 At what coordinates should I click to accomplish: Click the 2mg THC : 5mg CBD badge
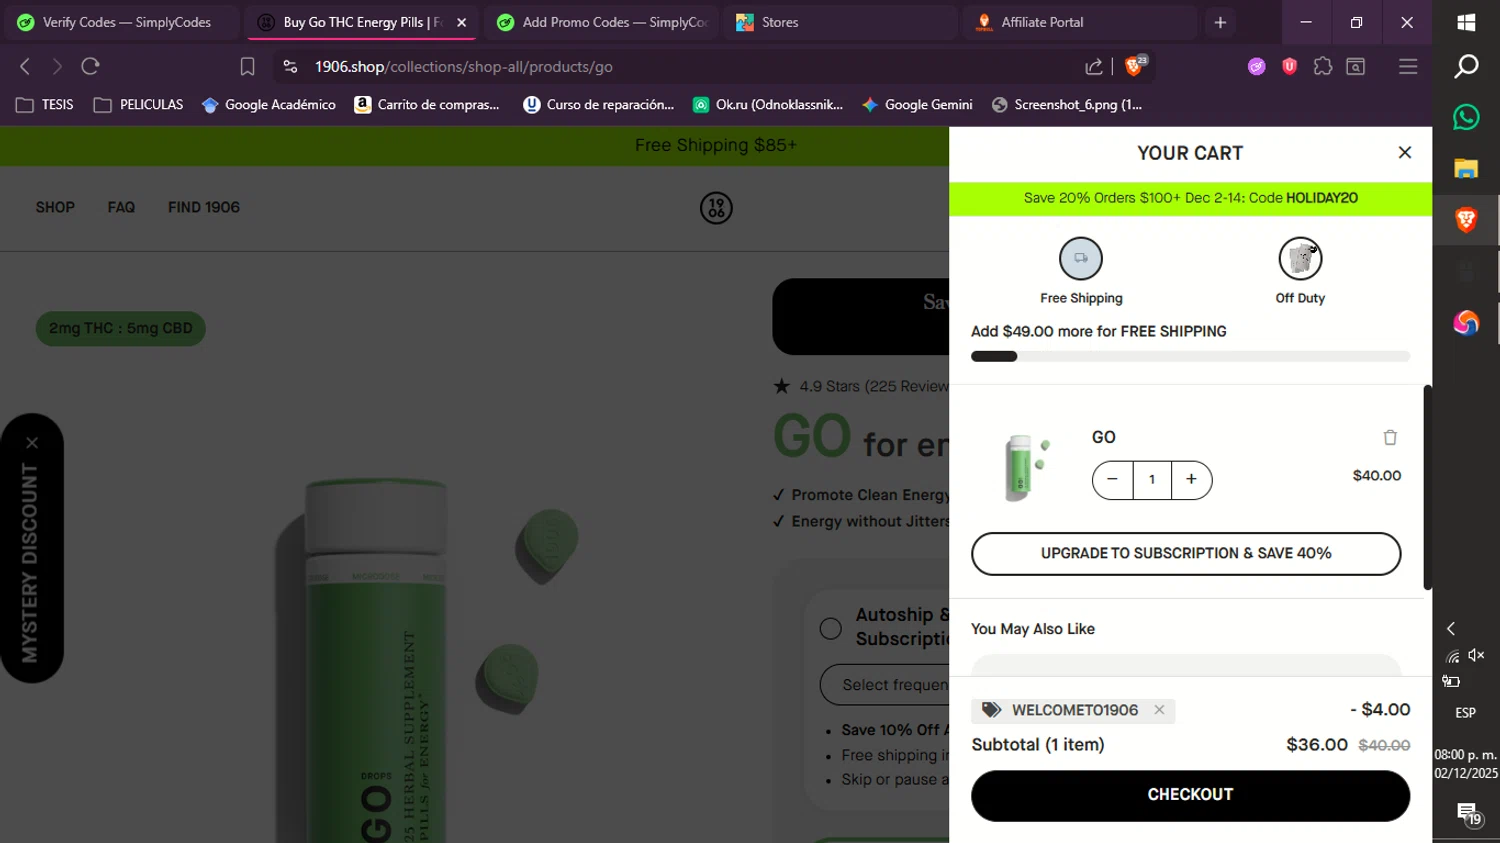(x=121, y=328)
